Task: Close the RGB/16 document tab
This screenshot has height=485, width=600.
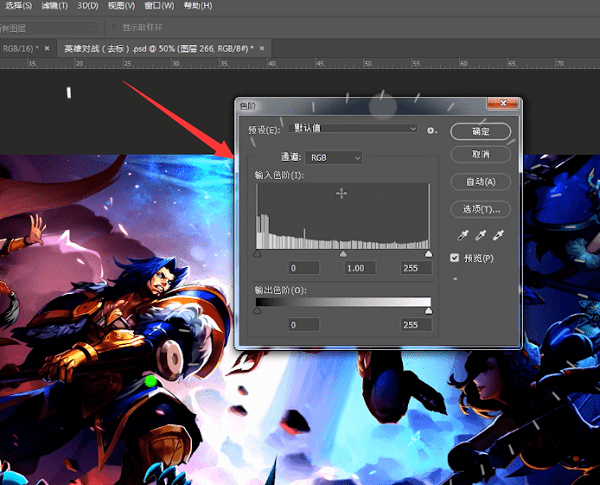Action: click(47, 47)
